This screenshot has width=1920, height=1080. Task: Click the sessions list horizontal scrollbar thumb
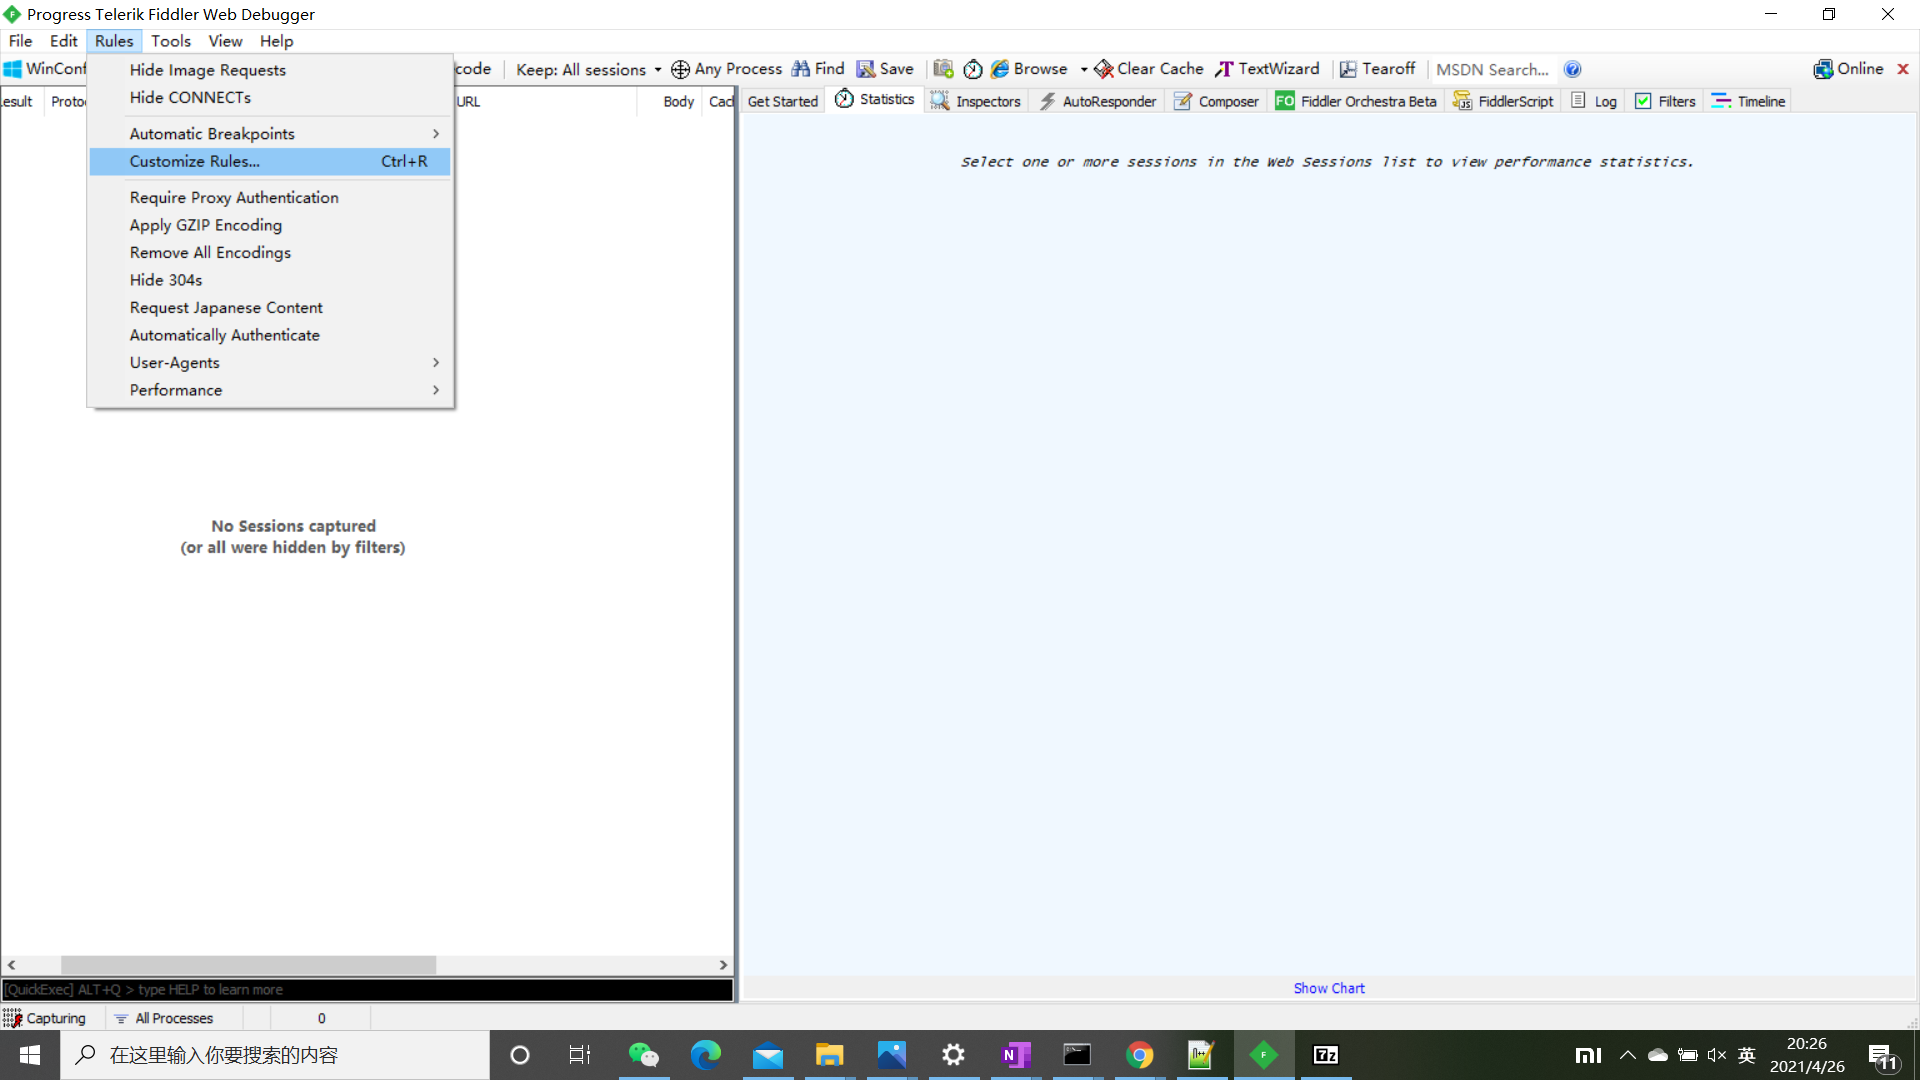pos(248,965)
